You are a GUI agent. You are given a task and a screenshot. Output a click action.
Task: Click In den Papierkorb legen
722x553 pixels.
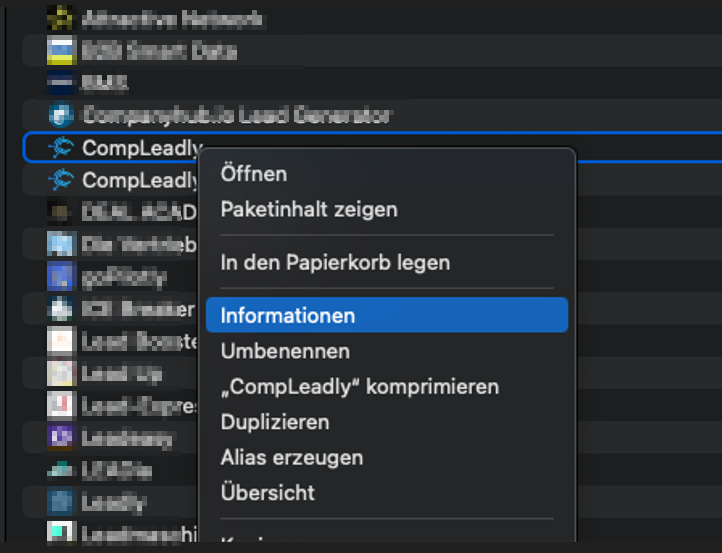(335, 263)
